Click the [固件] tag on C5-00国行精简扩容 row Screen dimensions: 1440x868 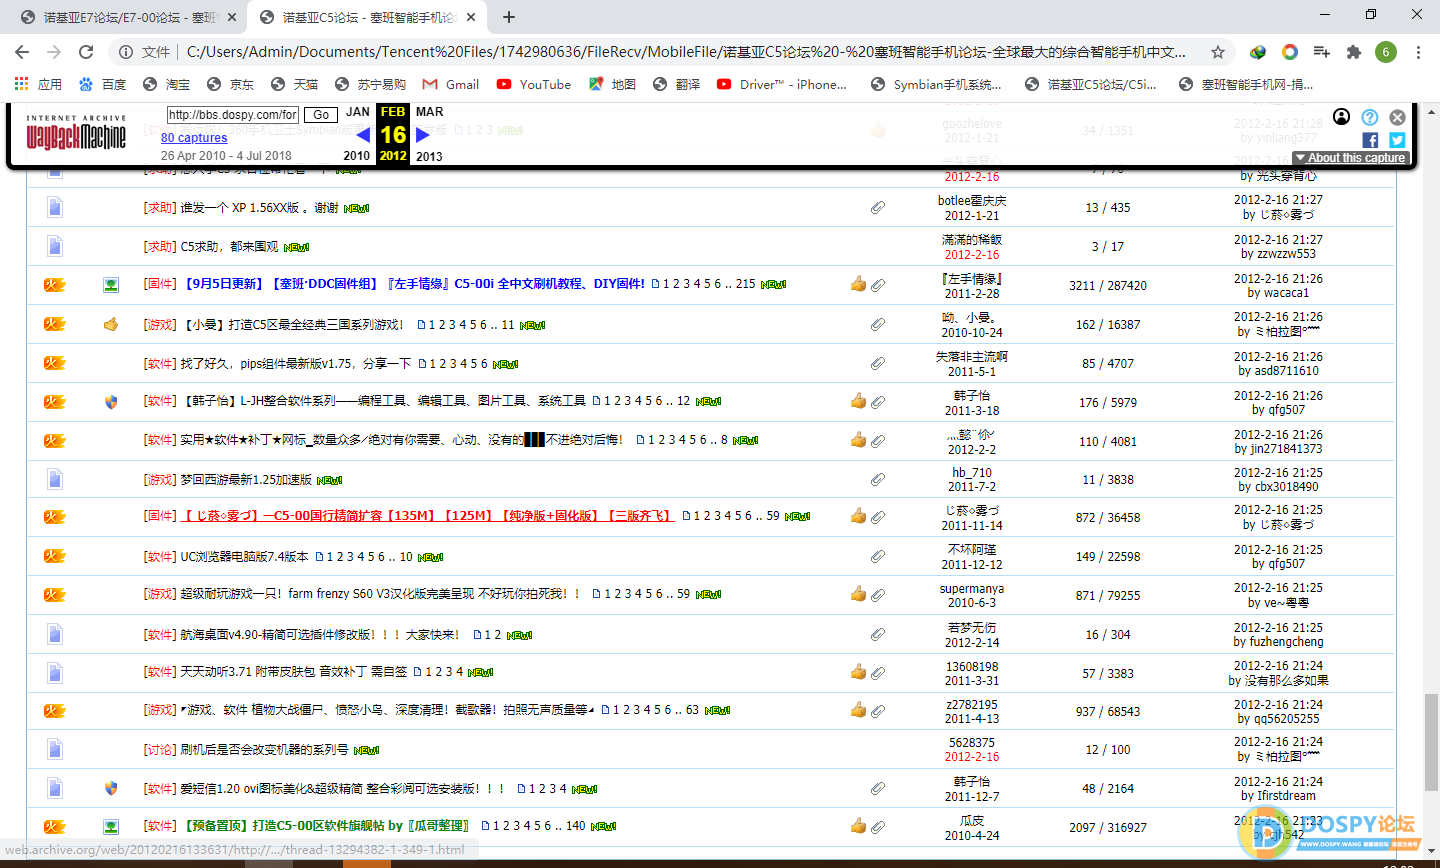[x=160, y=516]
